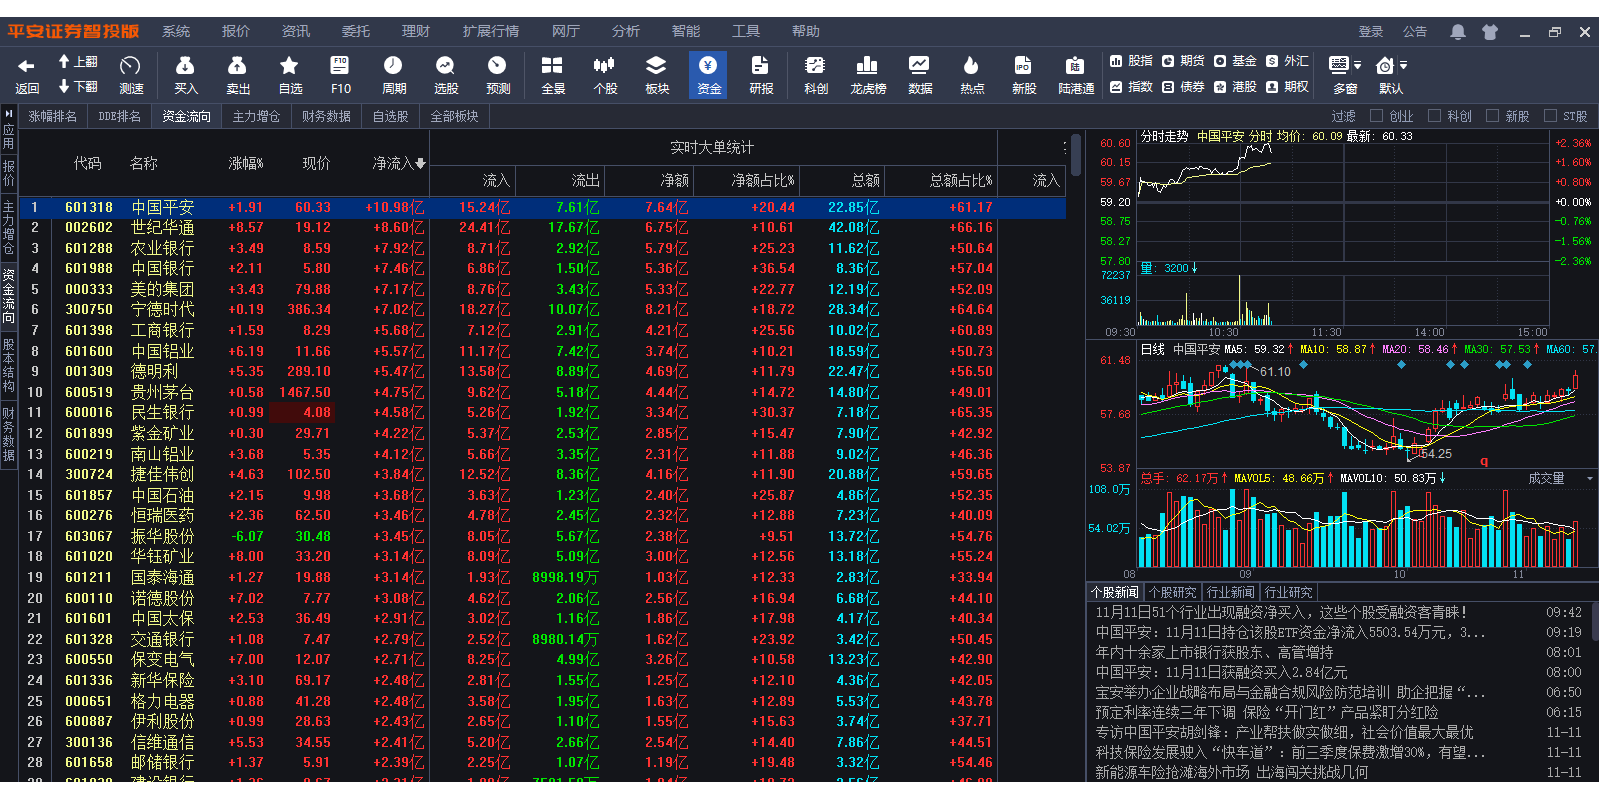1599x800 pixels.
Task: Open the 自选 star icon
Action: pyautogui.click(x=289, y=74)
